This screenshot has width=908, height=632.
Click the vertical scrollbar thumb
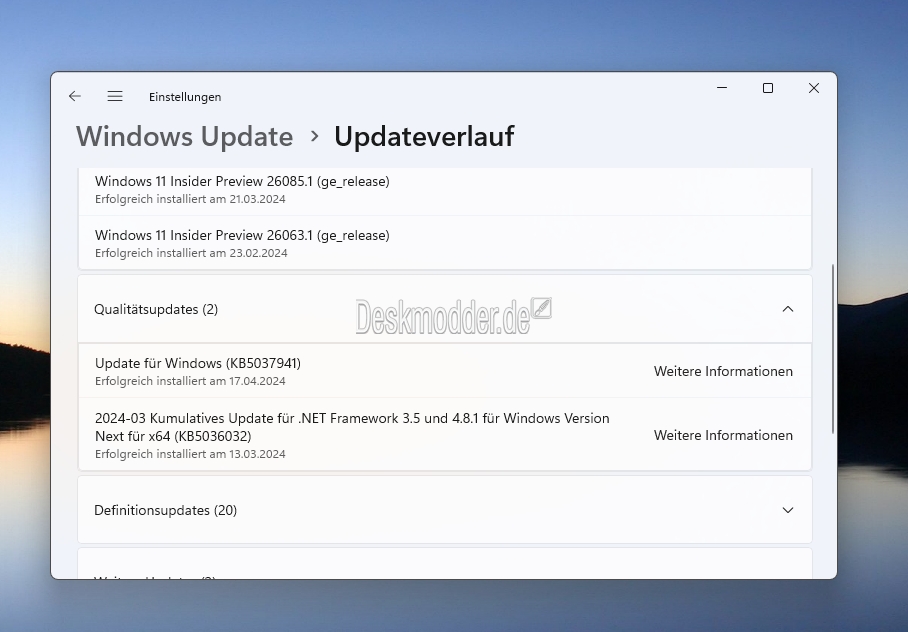[x=833, y=348]
